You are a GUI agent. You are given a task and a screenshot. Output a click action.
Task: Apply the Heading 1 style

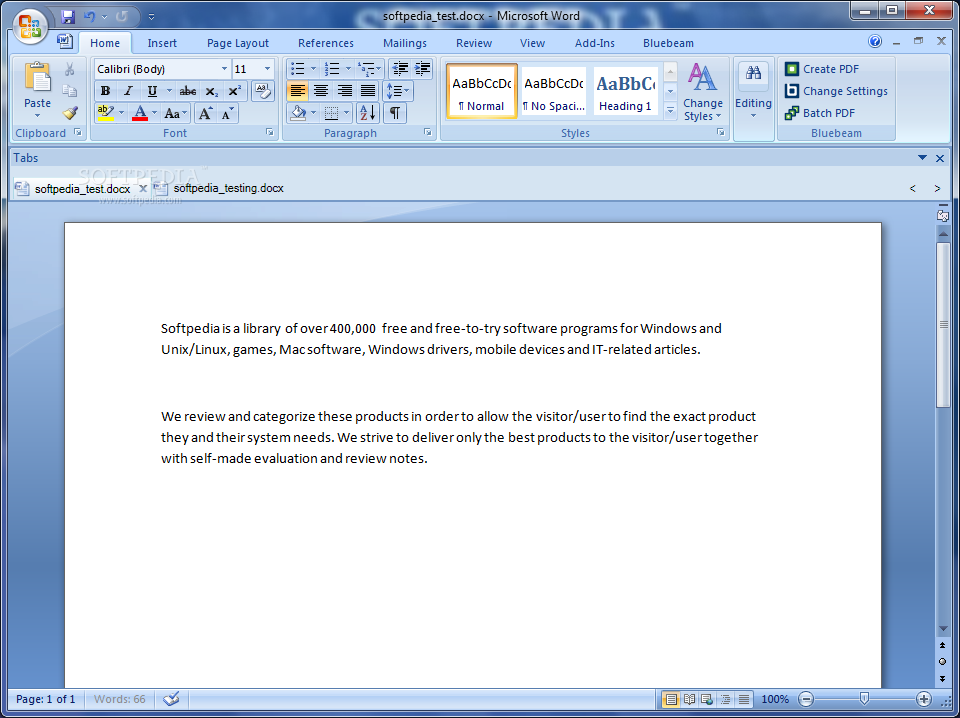pyautogui.click(x=626, y=91)
